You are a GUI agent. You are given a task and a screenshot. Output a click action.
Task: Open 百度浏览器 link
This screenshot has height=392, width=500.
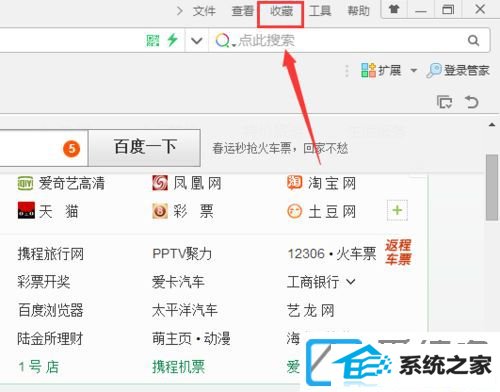51,310
